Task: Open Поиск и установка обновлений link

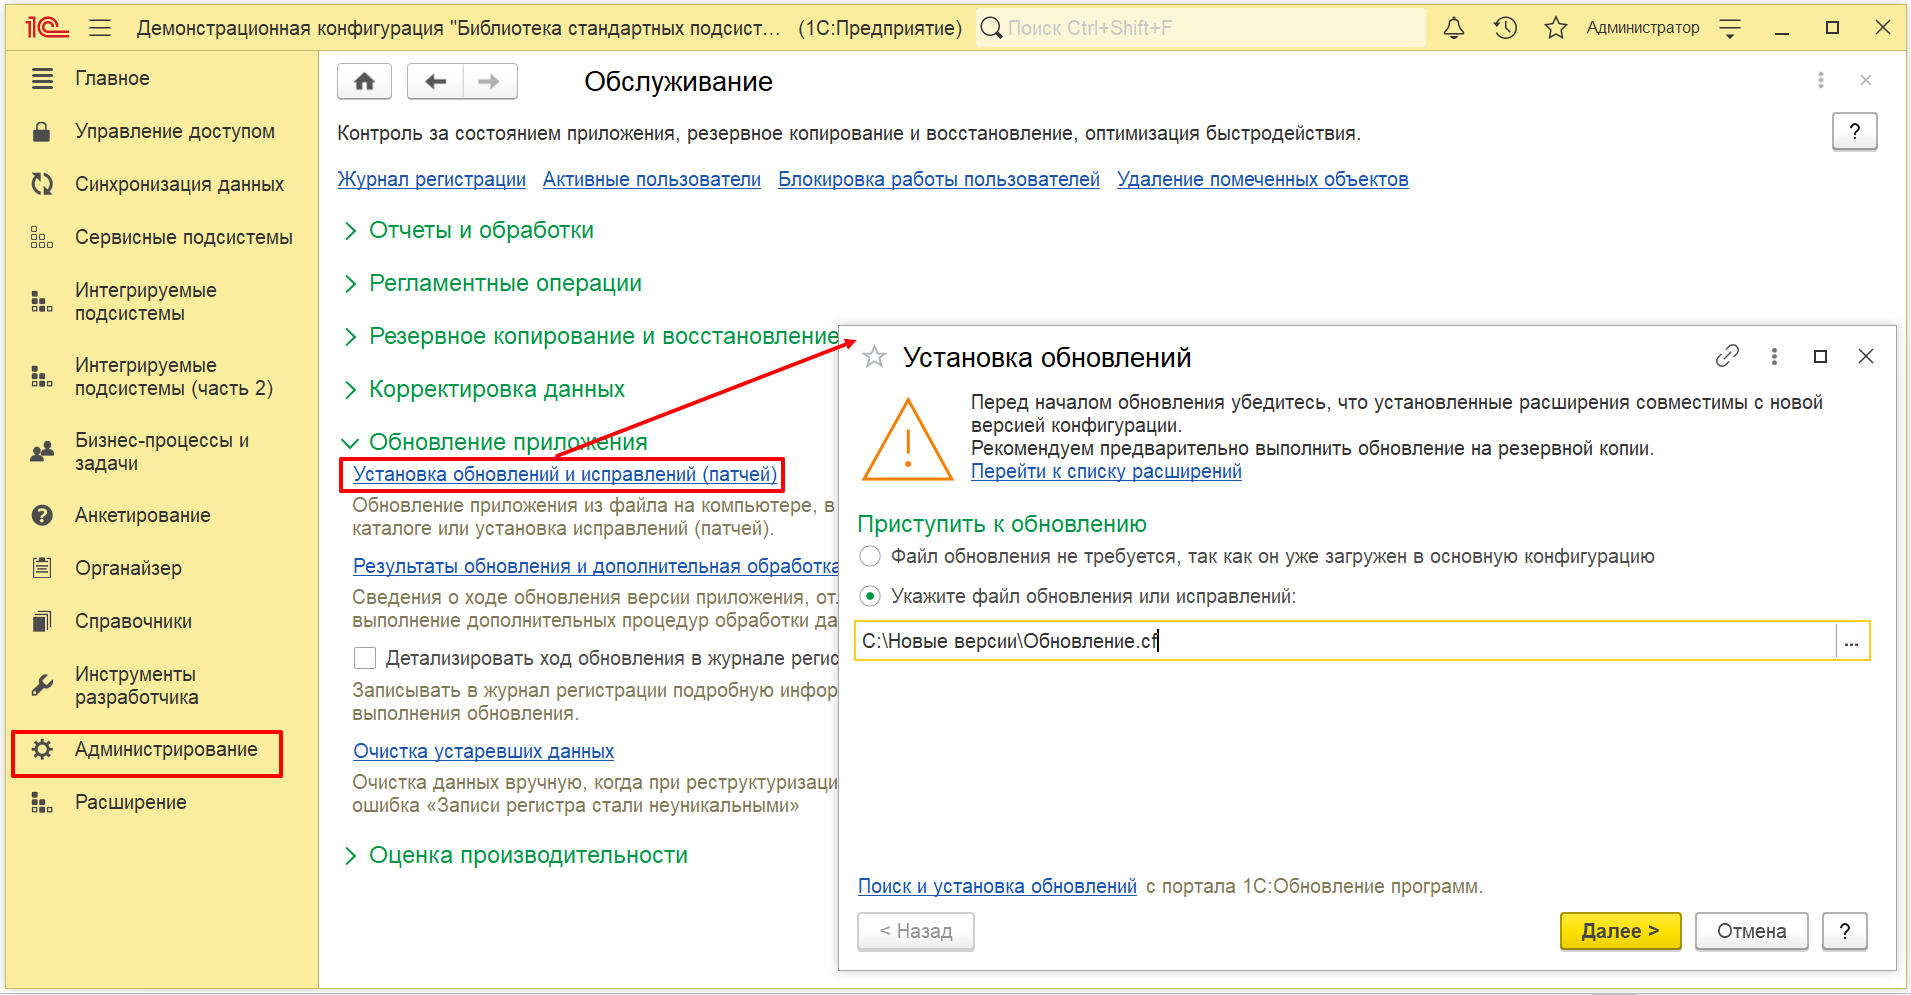Action: 997,886
